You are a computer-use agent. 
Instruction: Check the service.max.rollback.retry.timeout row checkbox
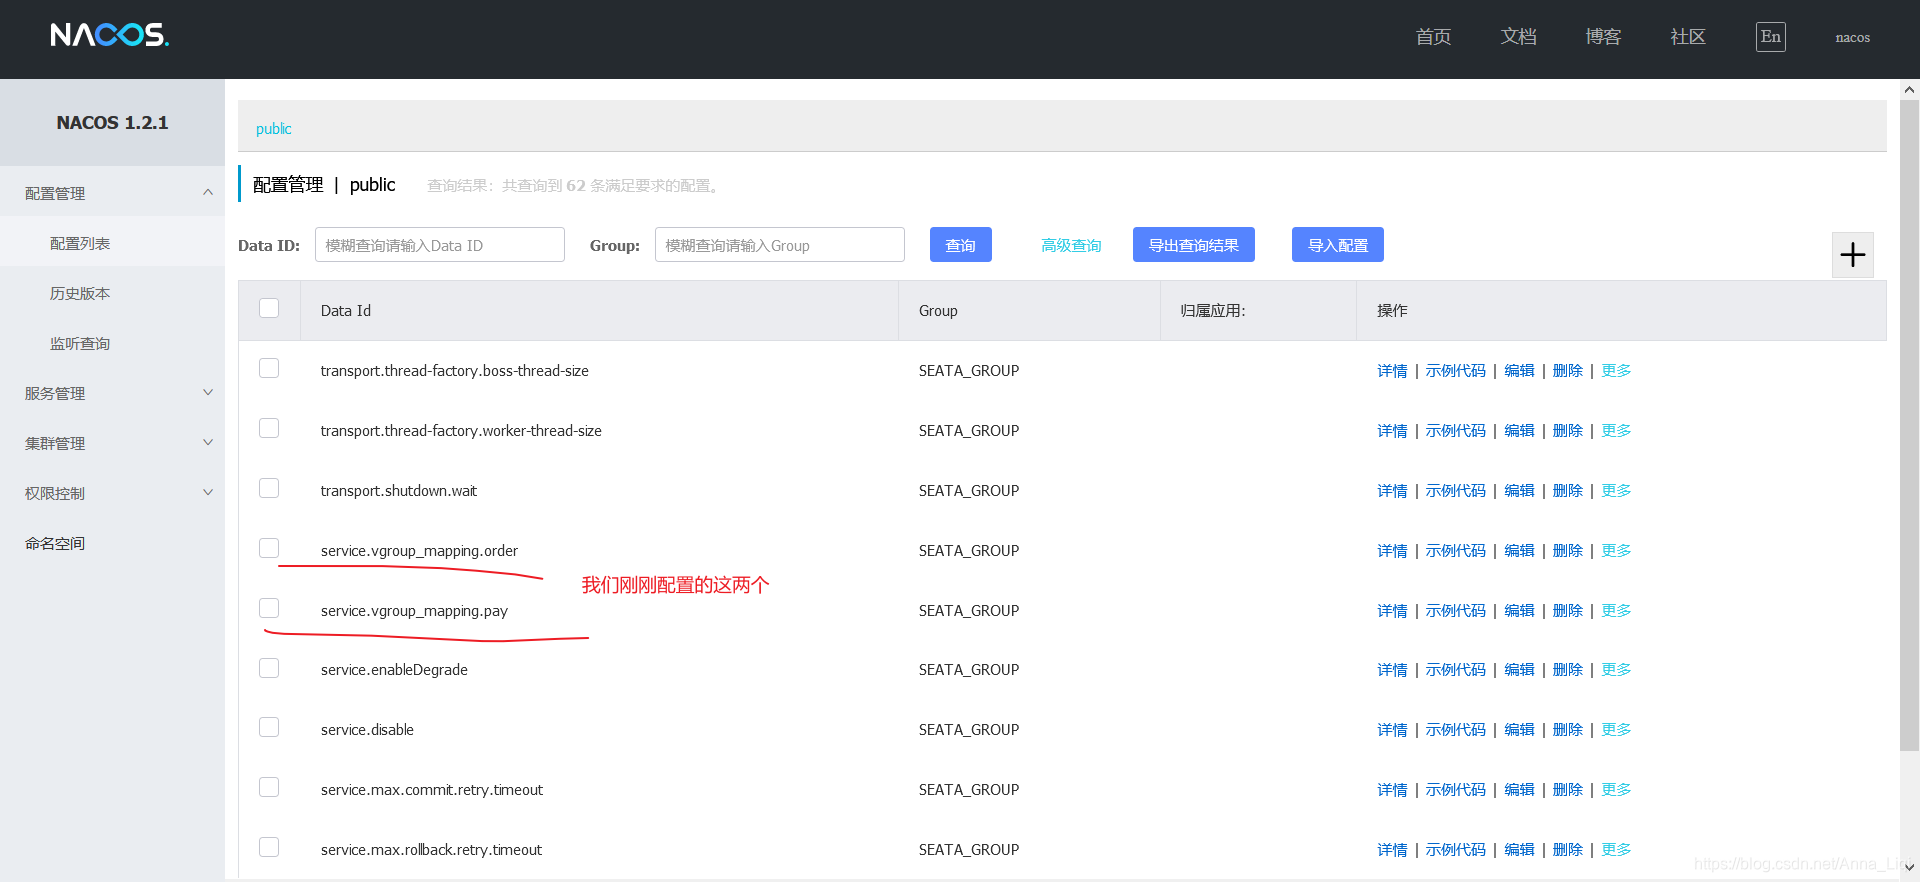269,847
